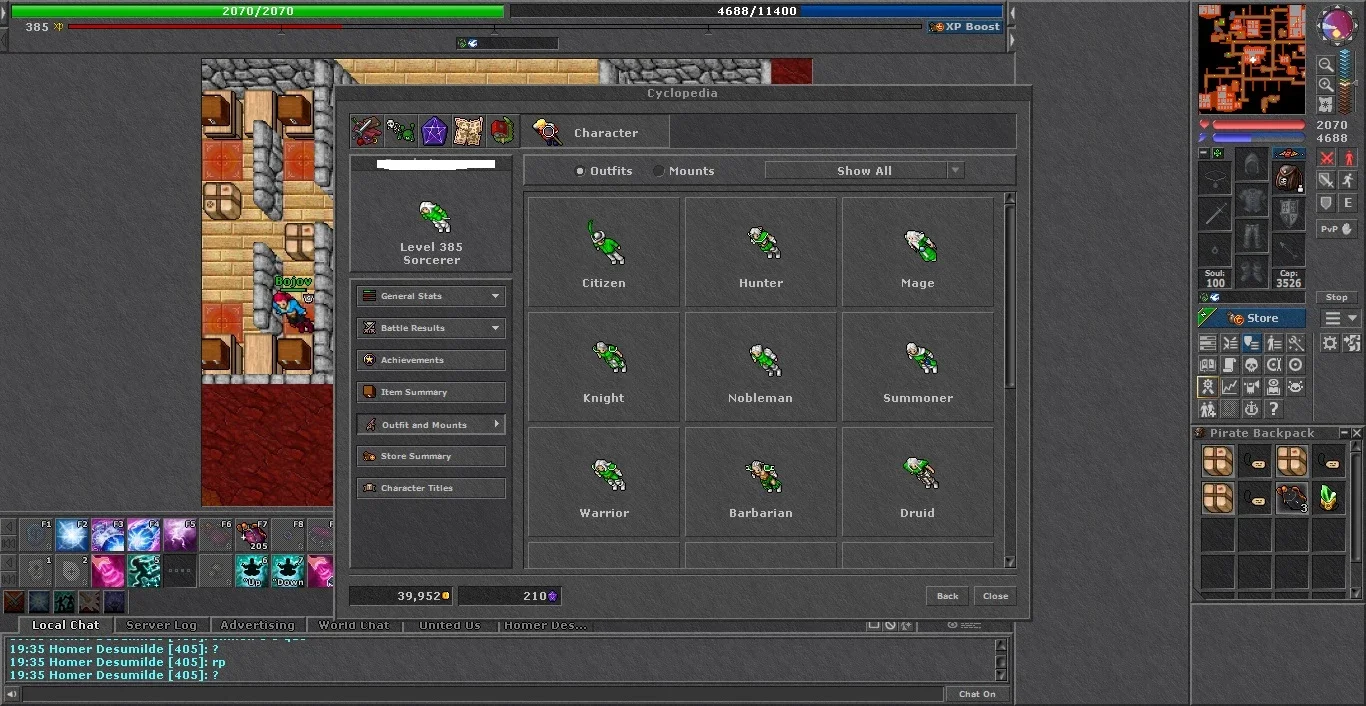
Task: Open the hamburger menu dropdown in sidebar
Action: (x=1340, y=318)
